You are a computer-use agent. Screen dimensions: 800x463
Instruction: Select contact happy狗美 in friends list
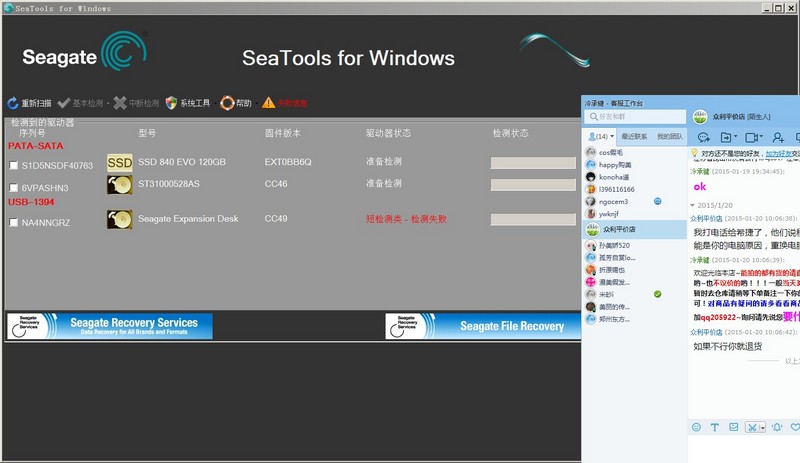click(635, 164)
